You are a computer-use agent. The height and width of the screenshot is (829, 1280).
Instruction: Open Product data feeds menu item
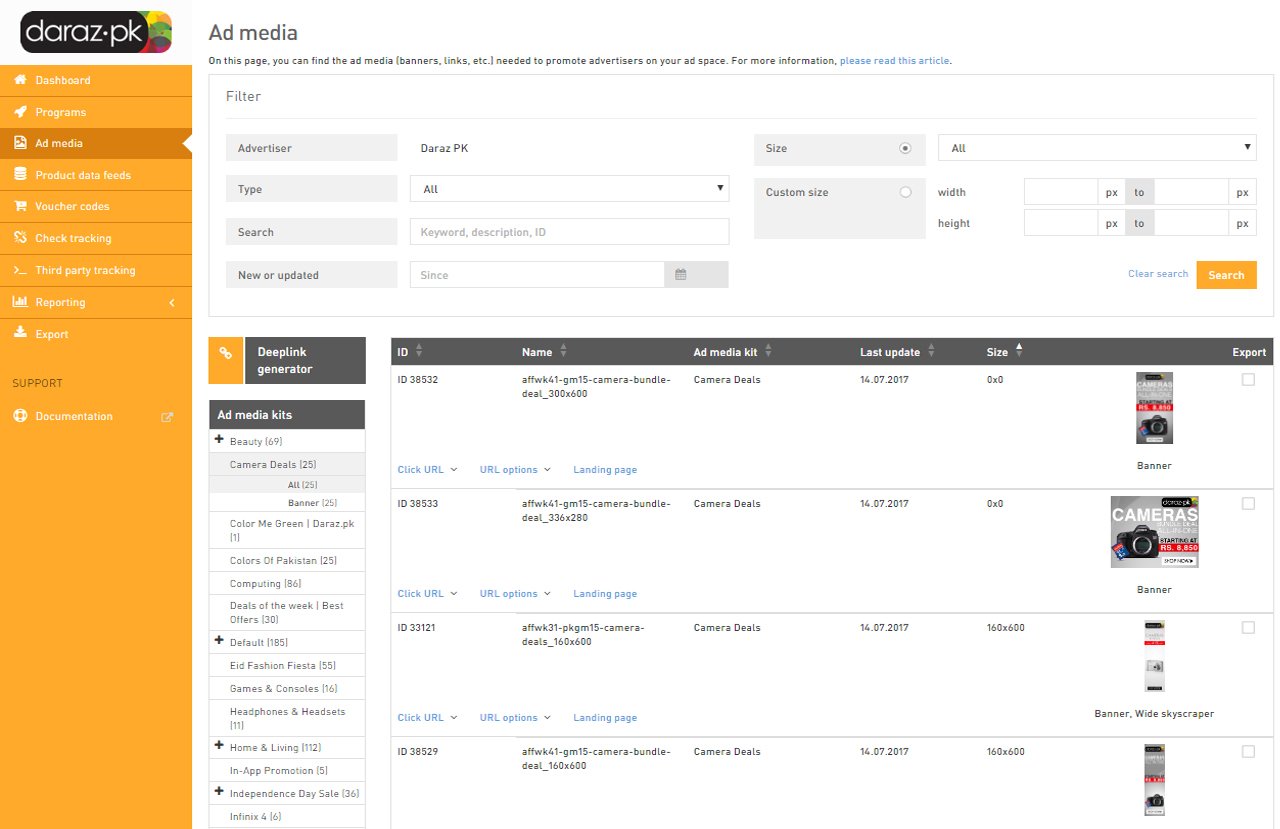(96, 175)
